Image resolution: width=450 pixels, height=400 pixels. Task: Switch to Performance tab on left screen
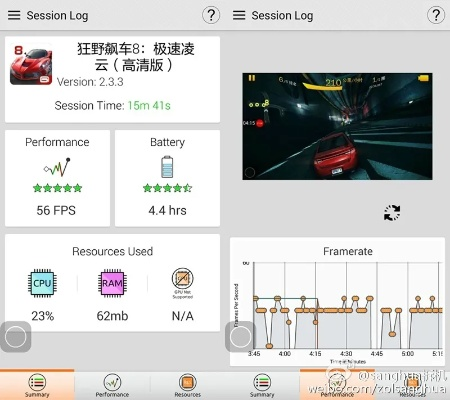point(112,385)
